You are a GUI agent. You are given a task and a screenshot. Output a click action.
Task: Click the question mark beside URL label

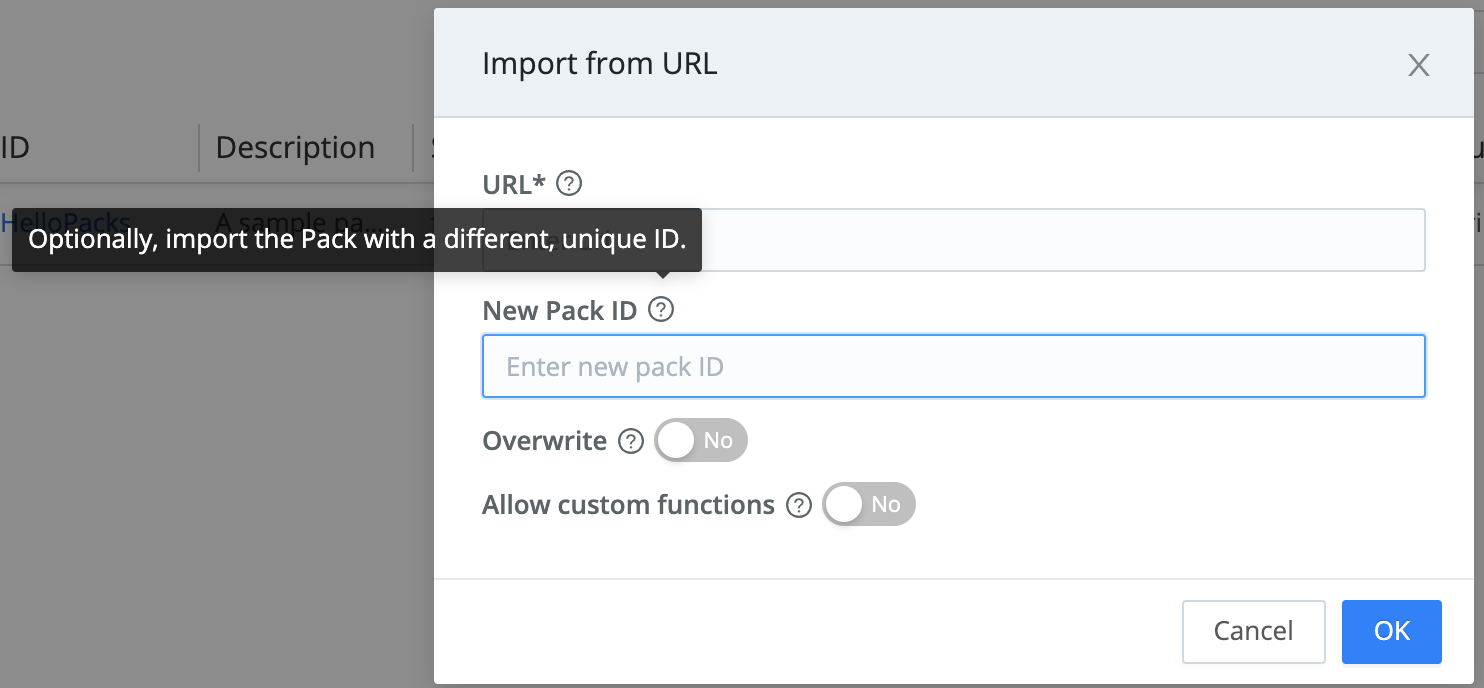(x=568, y=183)
